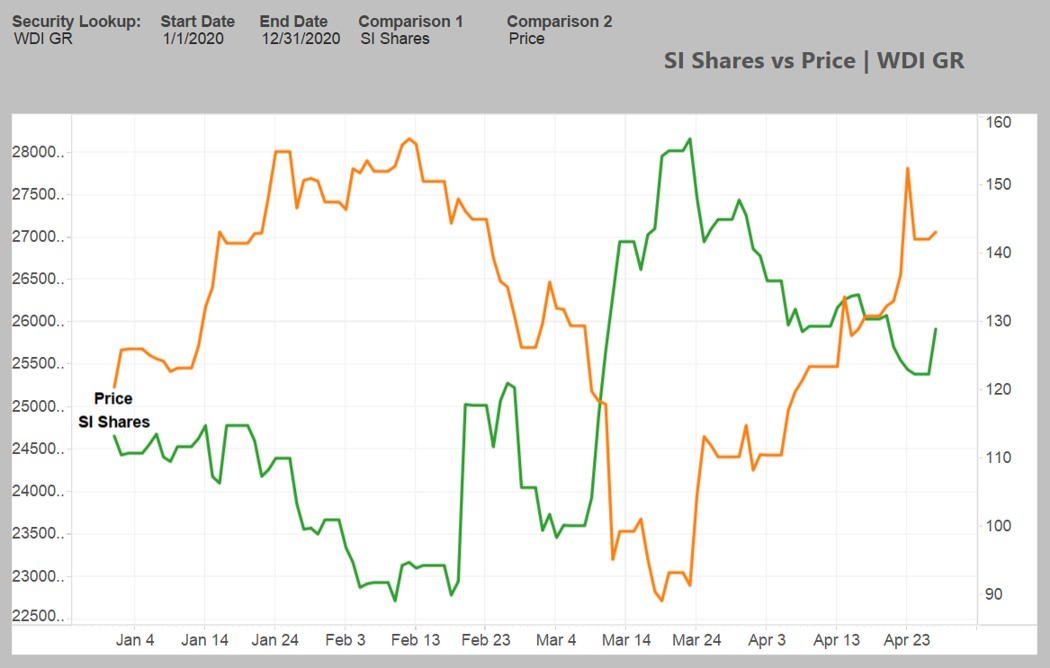The height and width of the screenshot is (668, 1050).
Task: Click the 160 right axis value
Action: pos(999,122)
